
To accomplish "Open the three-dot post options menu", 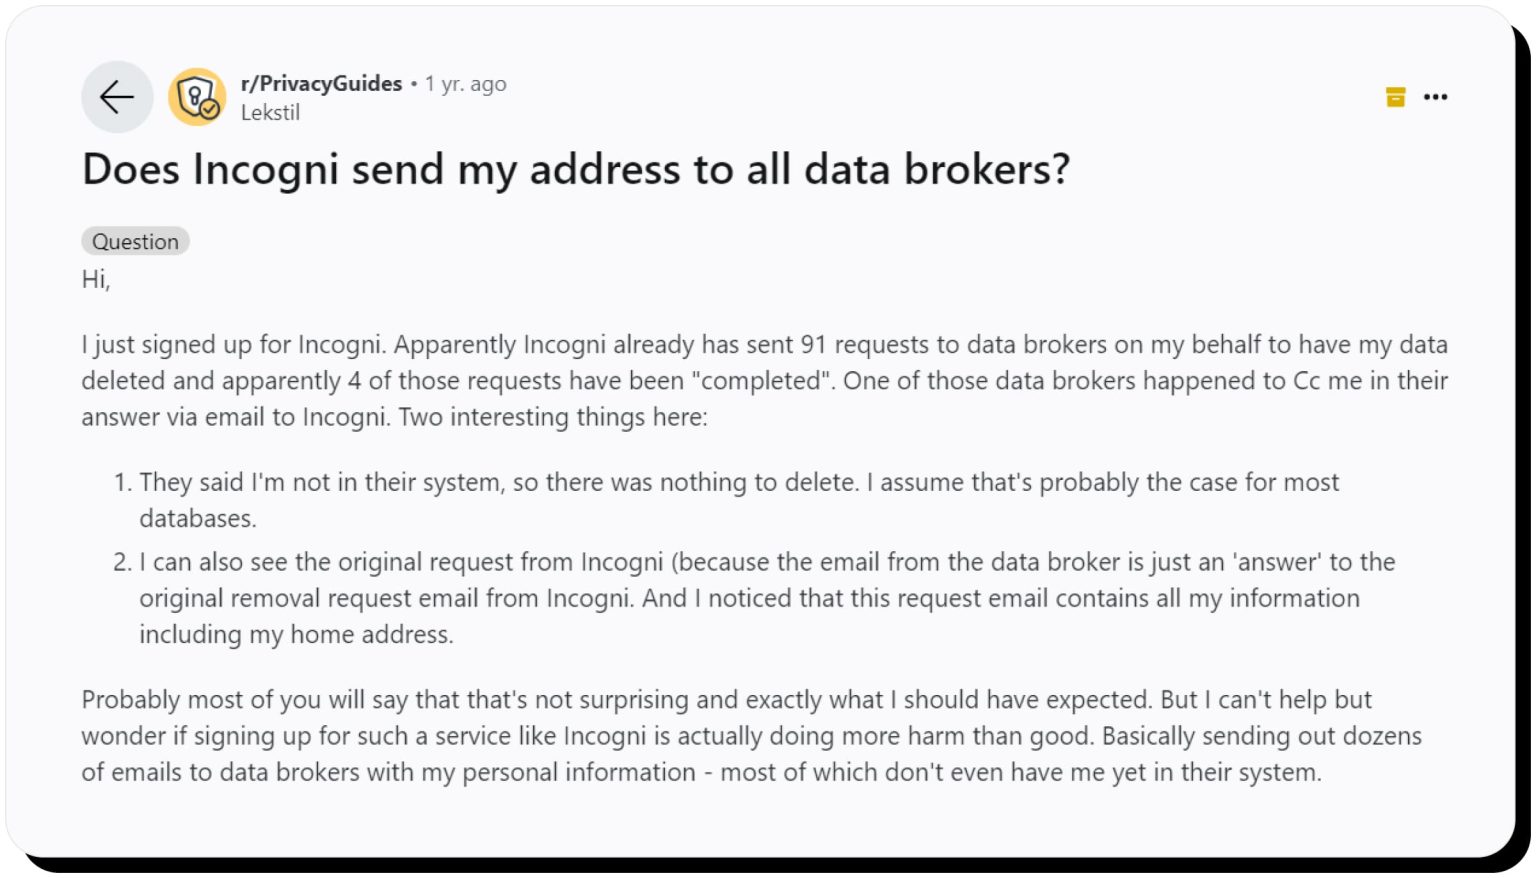I will point(1435,97).
